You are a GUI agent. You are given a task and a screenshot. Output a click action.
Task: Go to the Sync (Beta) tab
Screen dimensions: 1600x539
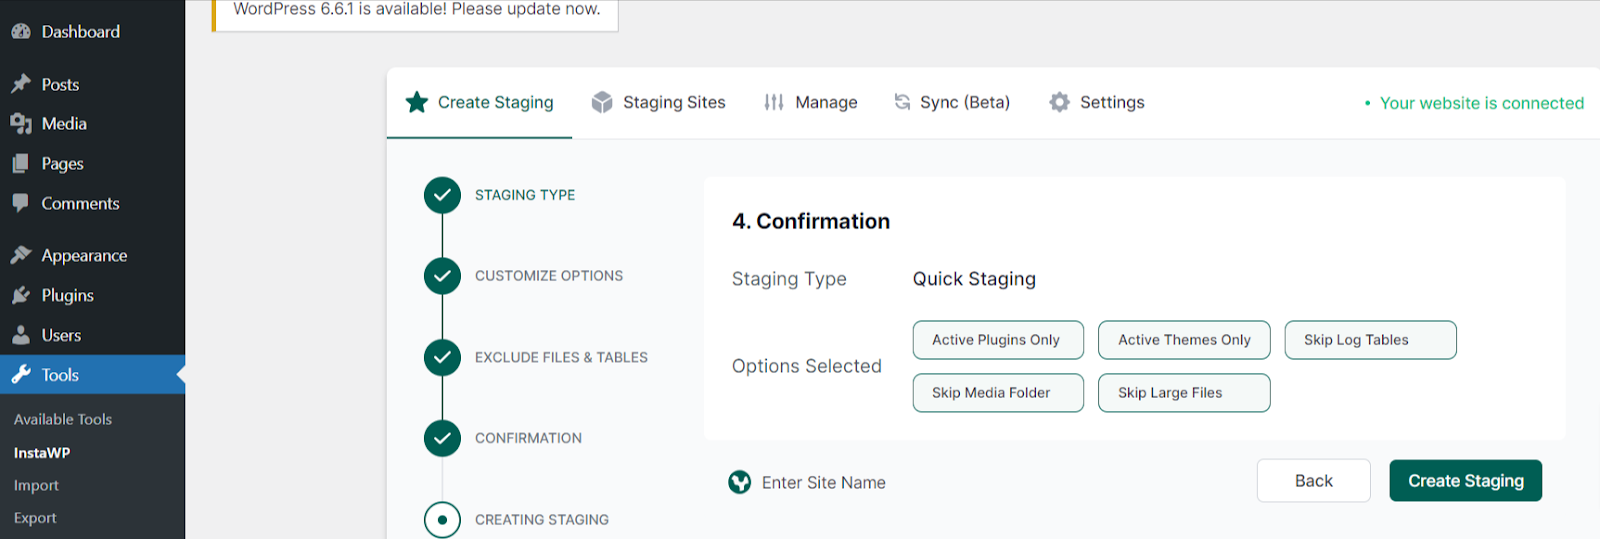click(952, 102)
